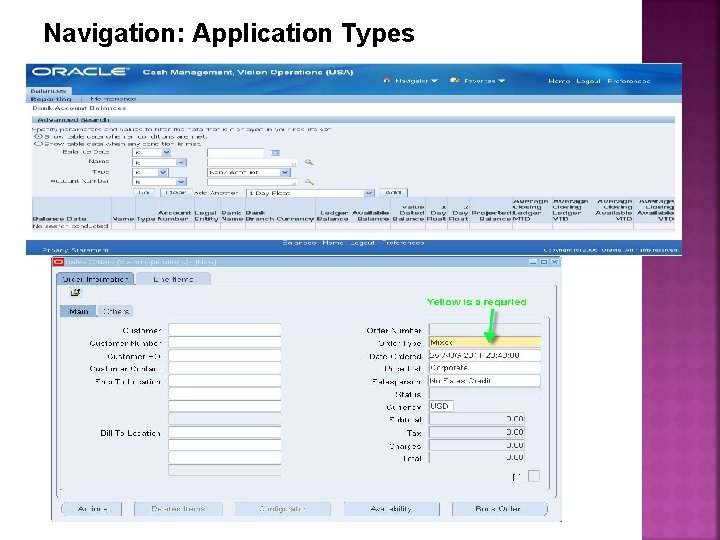Click the Home link in the footer
Screen dimensions: 720x540
[x=332, y=242]
